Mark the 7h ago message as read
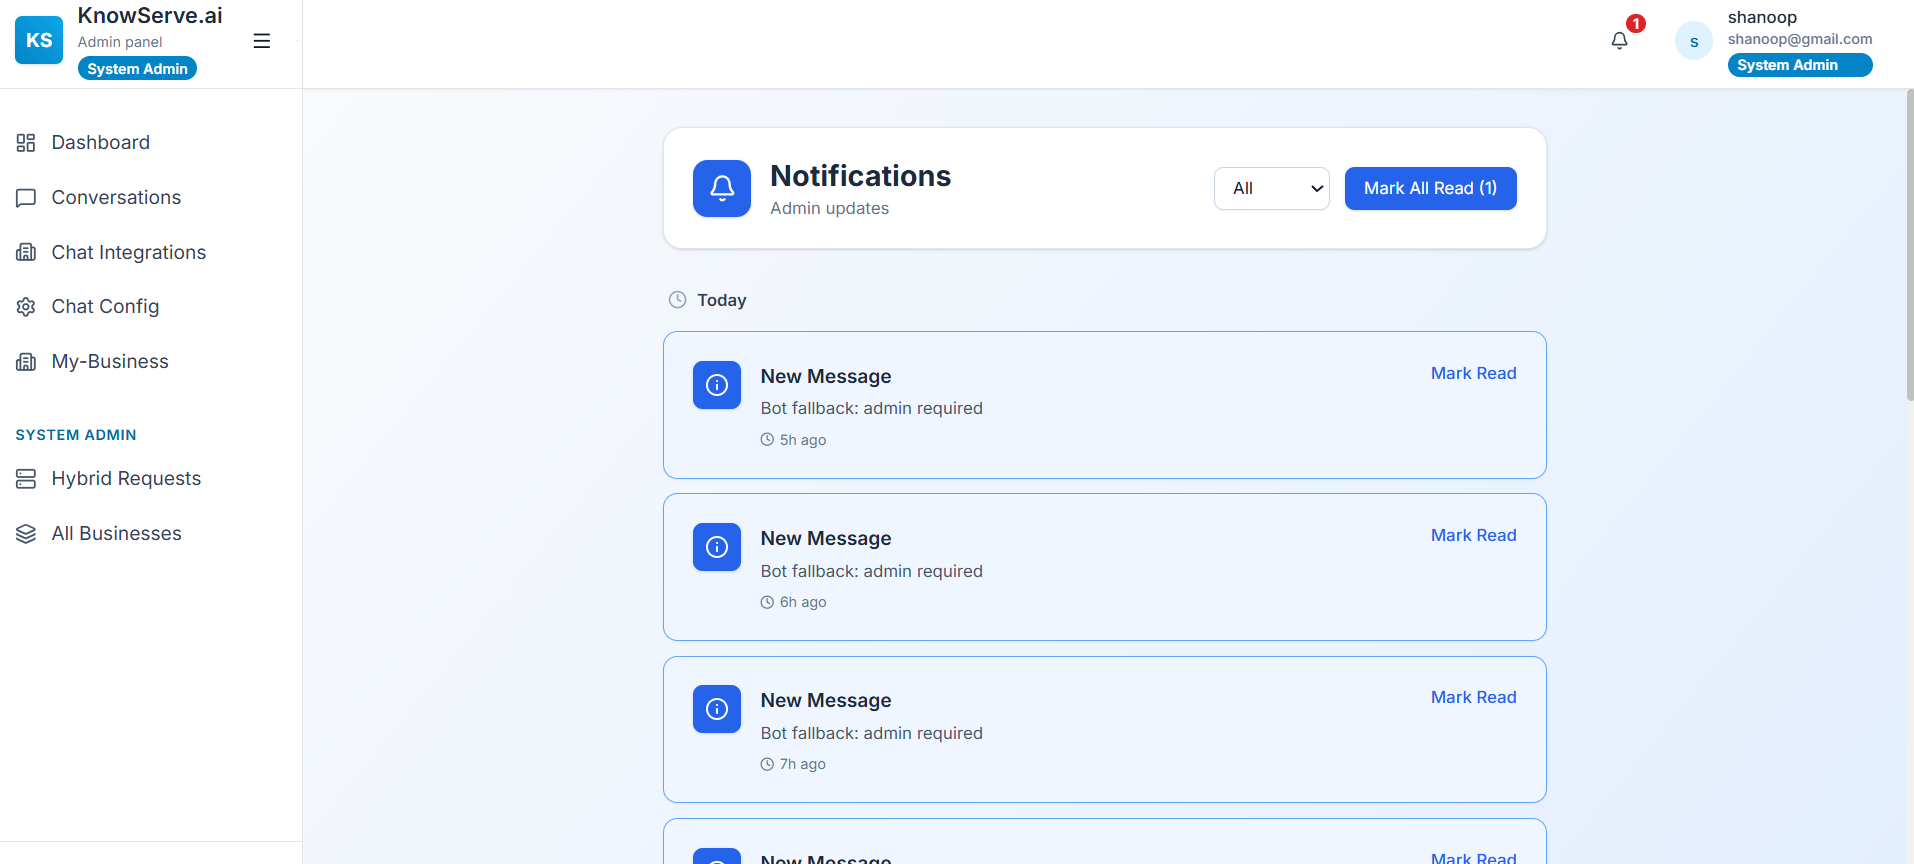 (1473, 697)
